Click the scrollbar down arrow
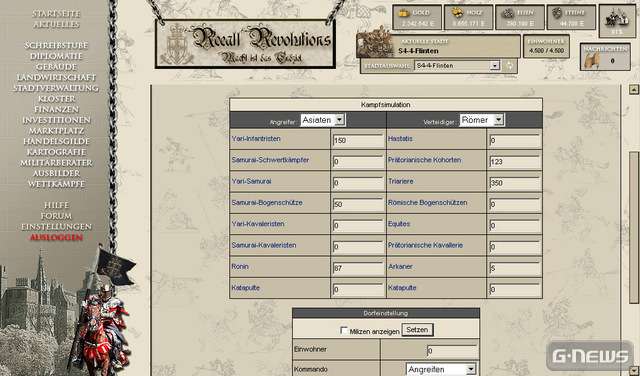Image resolution: width=640 pixels, height=376 pixels. 633,371
